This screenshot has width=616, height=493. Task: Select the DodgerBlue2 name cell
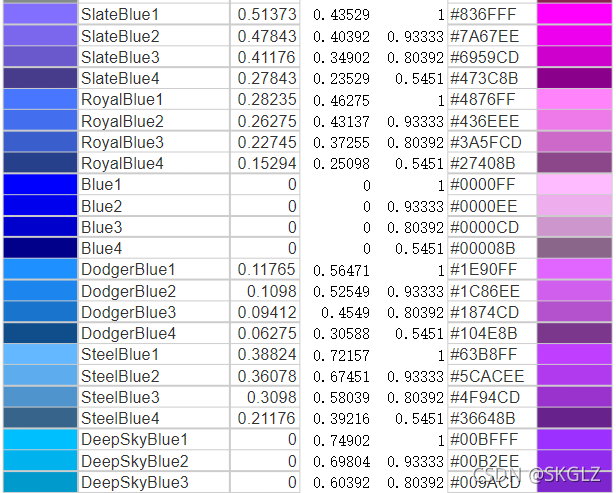point(154,291)
